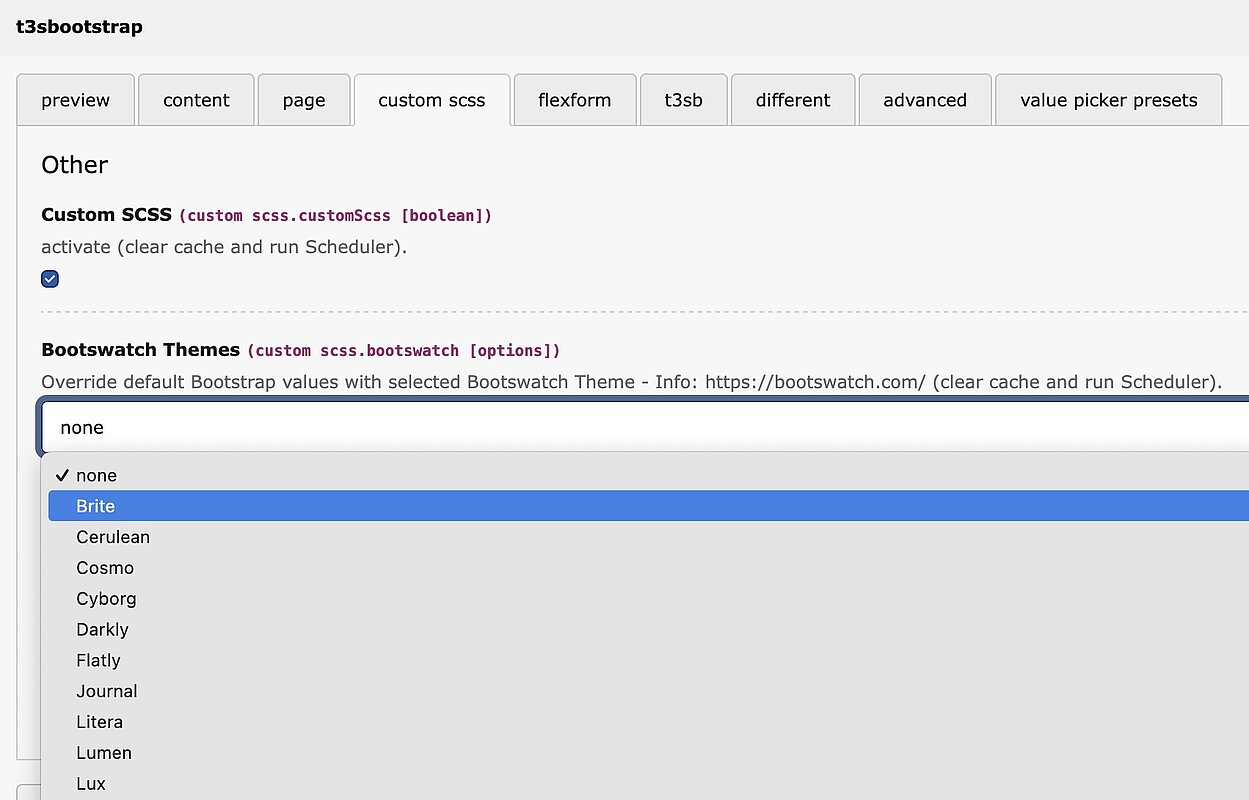Viewport: 1249px width, 800px height.
Task: Pick the Flatly theme option
Action: (98, 661)
